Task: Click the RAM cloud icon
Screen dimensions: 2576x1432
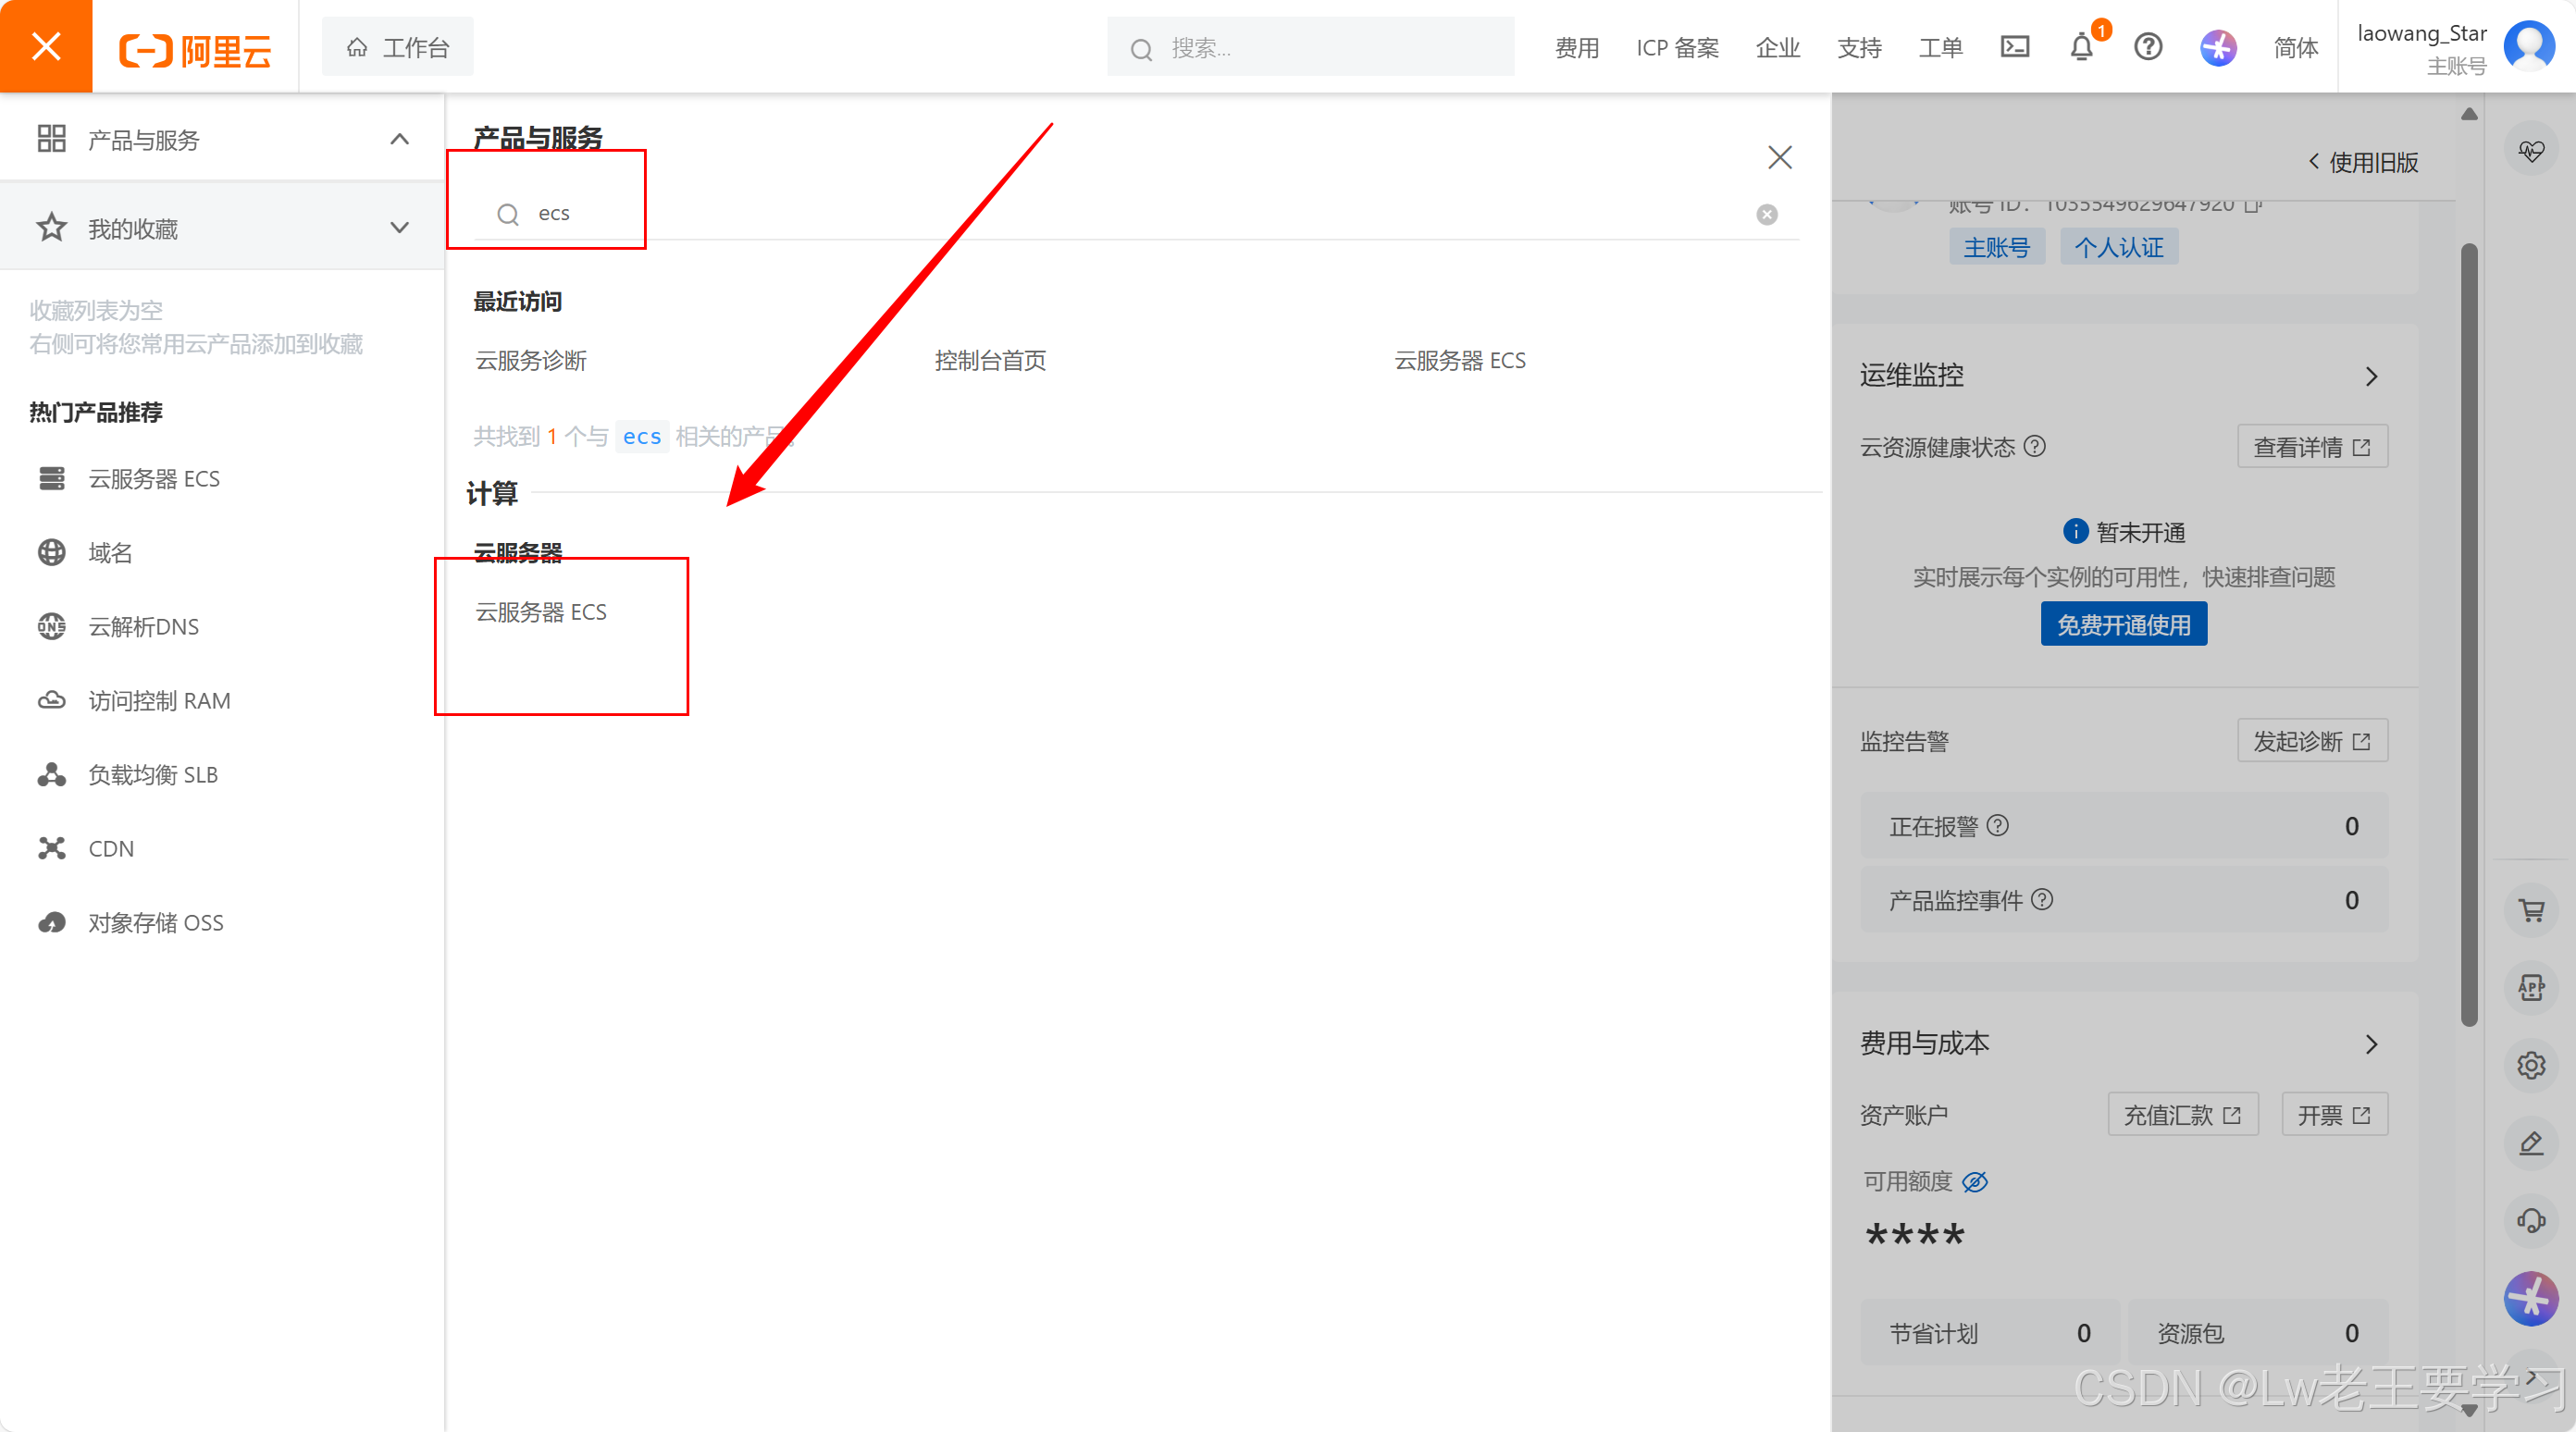Action: pyautogui.click(x=51, y=701)
